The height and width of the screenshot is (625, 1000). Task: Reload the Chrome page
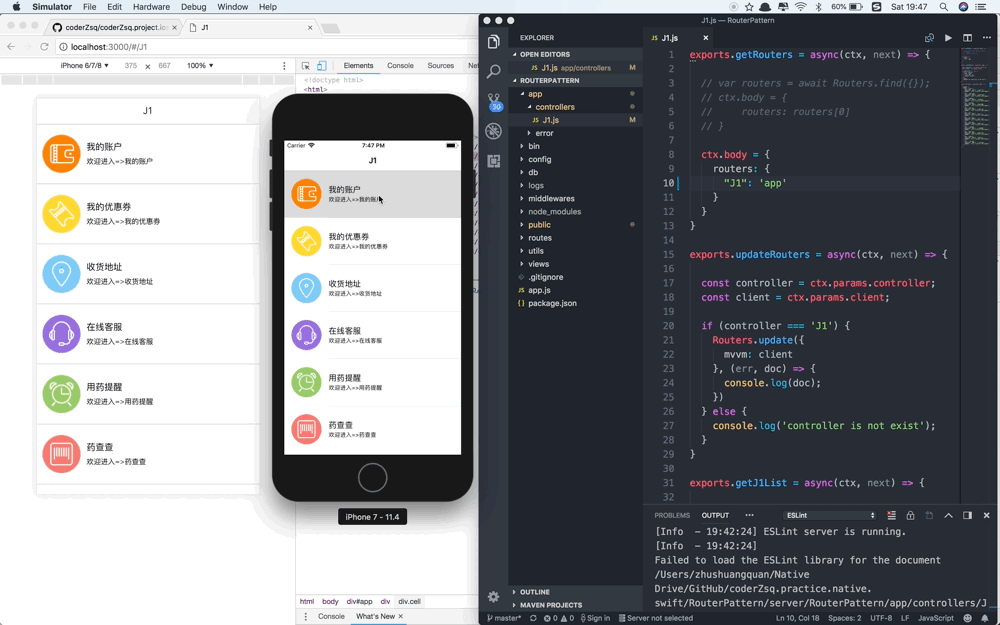(44, 47)
